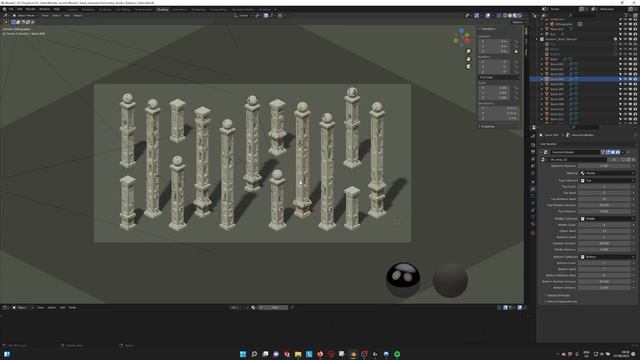Hide the Sun object eye icon
Viewport: 640px width, 360px height.
click(625, 34)
